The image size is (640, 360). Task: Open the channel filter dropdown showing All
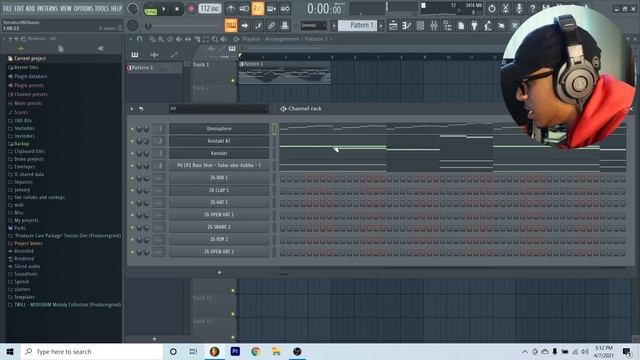tap(219, 109)
